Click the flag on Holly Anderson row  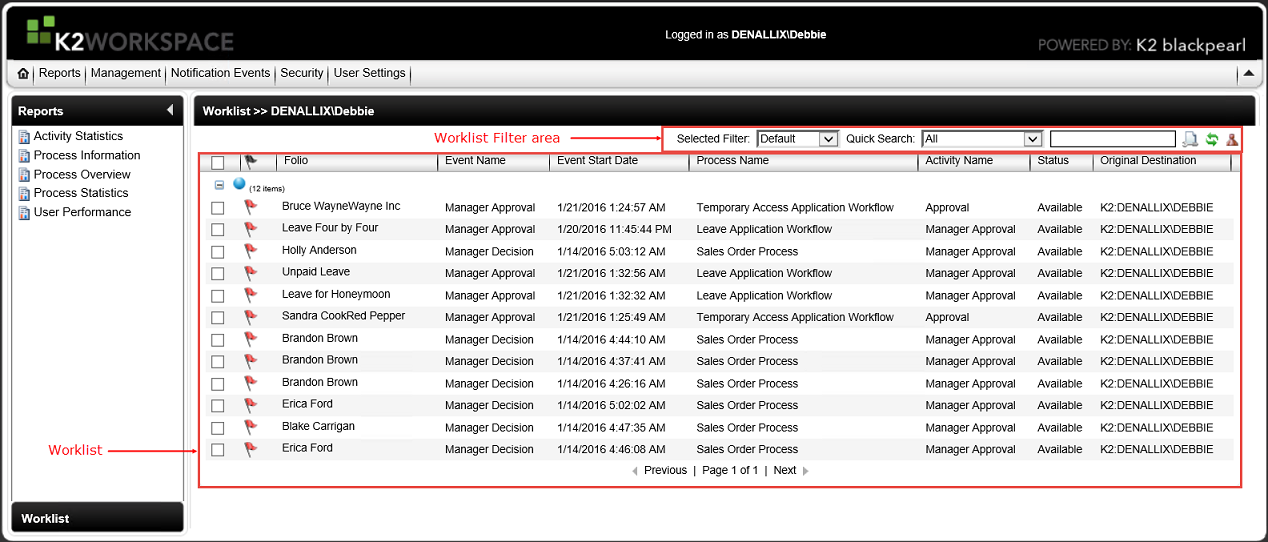(x=250, y=251)
